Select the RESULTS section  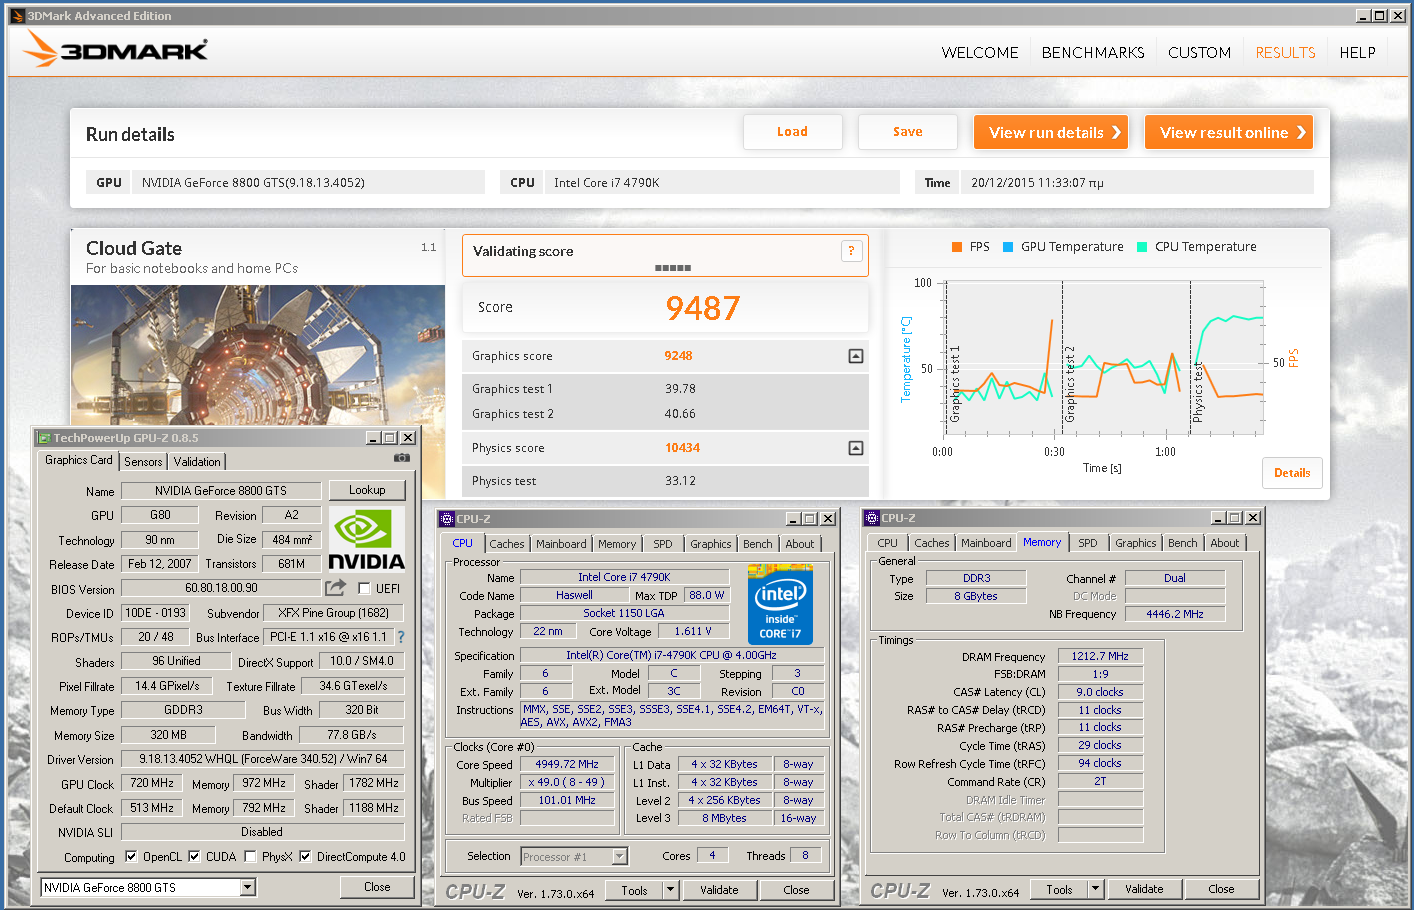[1285, 53]
